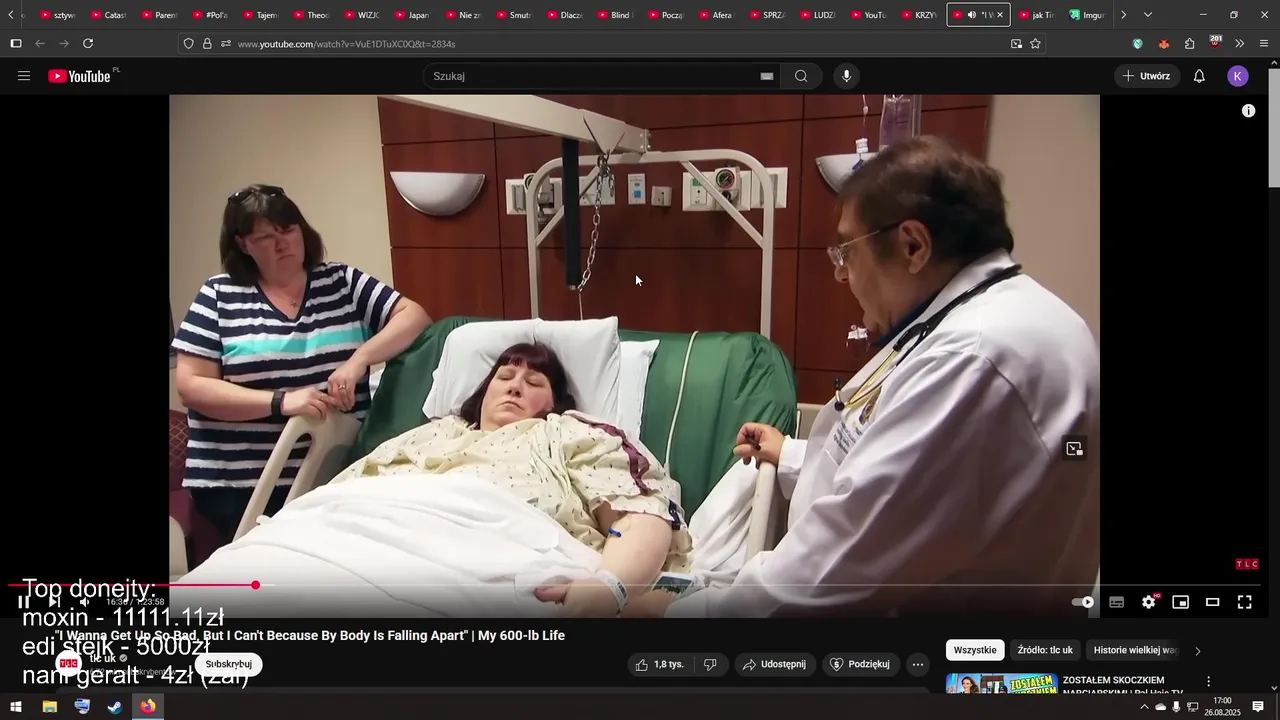Close the active YouTube tab

(1000, 15)
